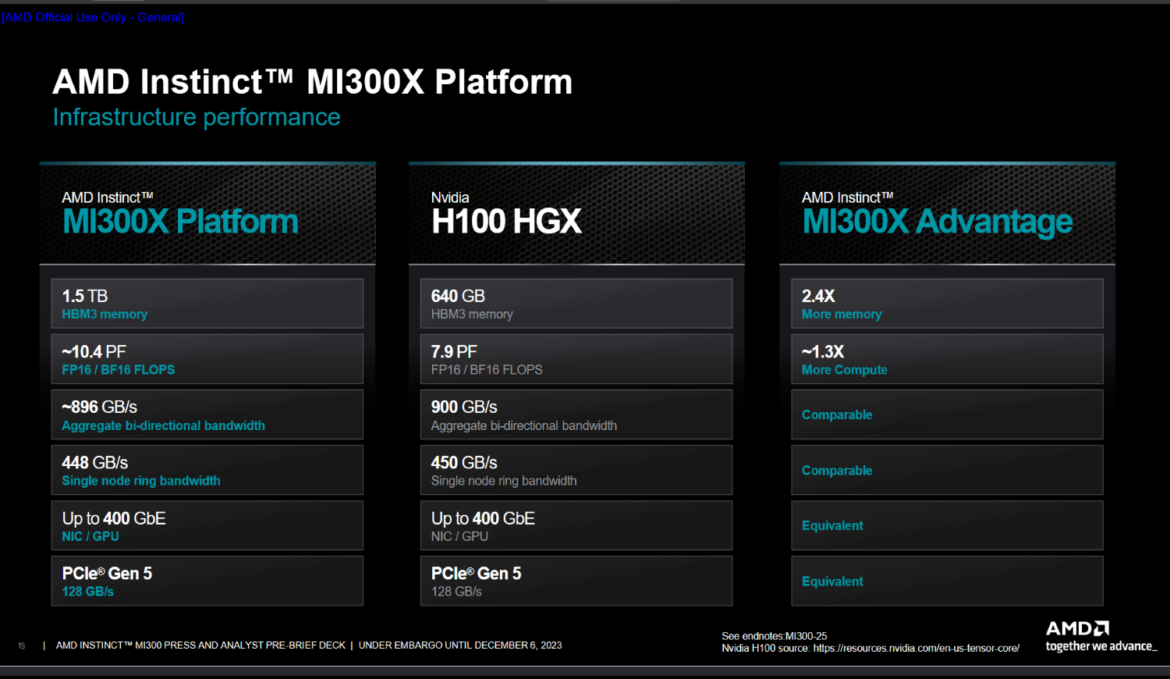Select the '2.4X More memory' cell
This screenshot has width=1170, height=679.
pyautogui.click(x=947, y=304)
